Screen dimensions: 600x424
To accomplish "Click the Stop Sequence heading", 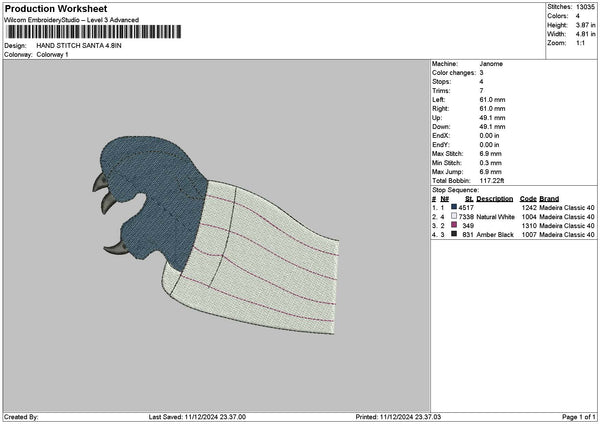I will [455, 189].
